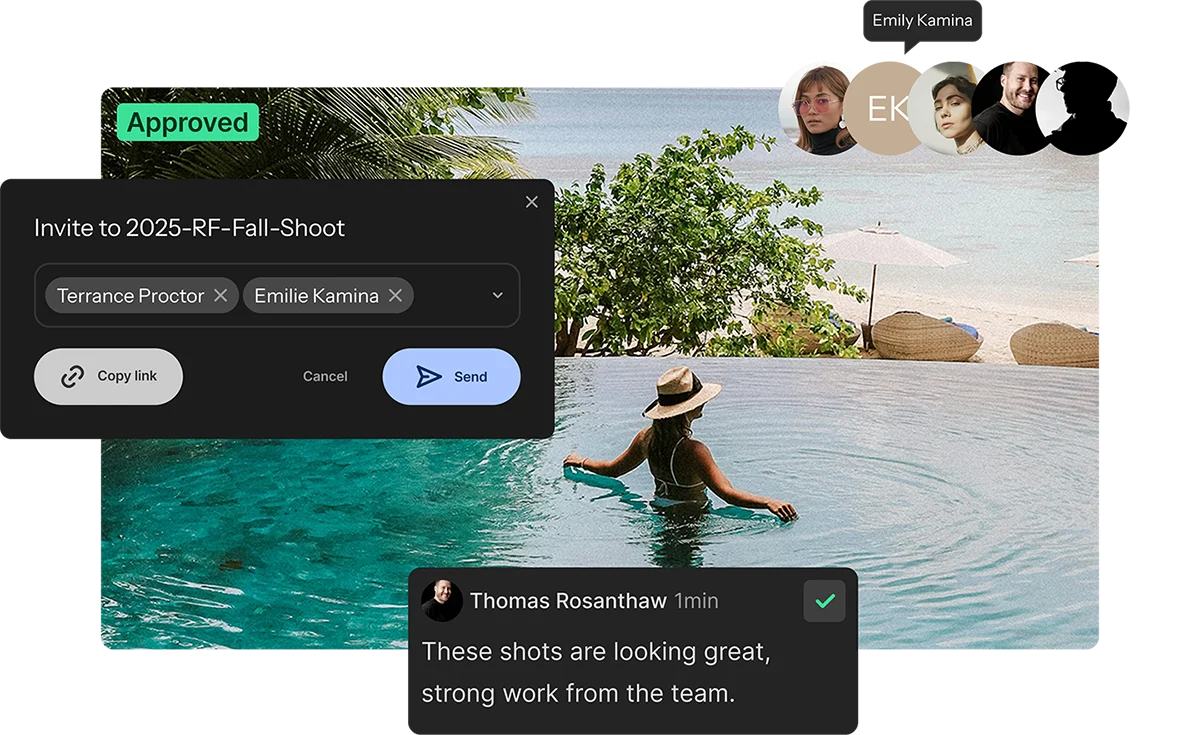The width and height of the screenshot is (1200, 735).
Task: Remove Terrance Proctor with the X icon
Action: tap(221, 295)
